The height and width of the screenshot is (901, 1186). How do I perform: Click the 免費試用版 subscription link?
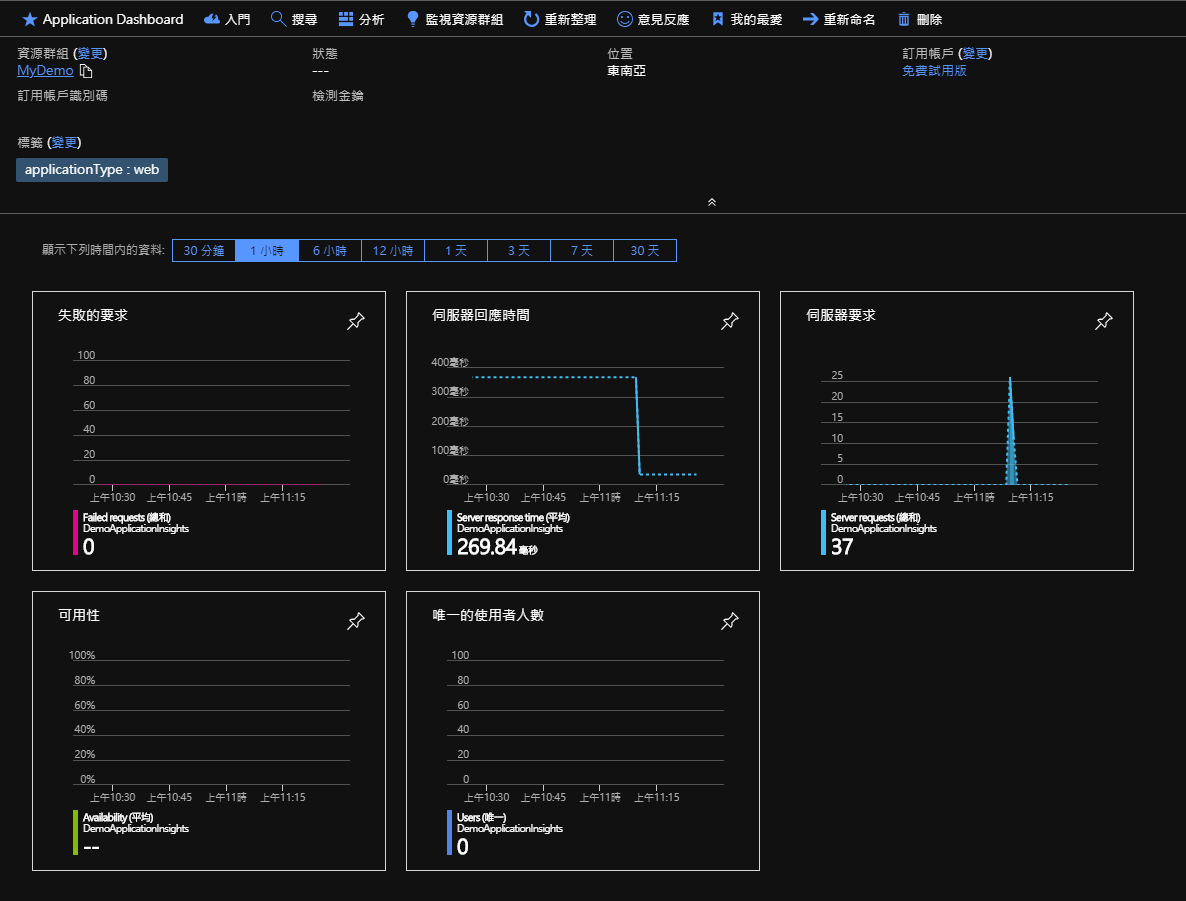(934, 71)
